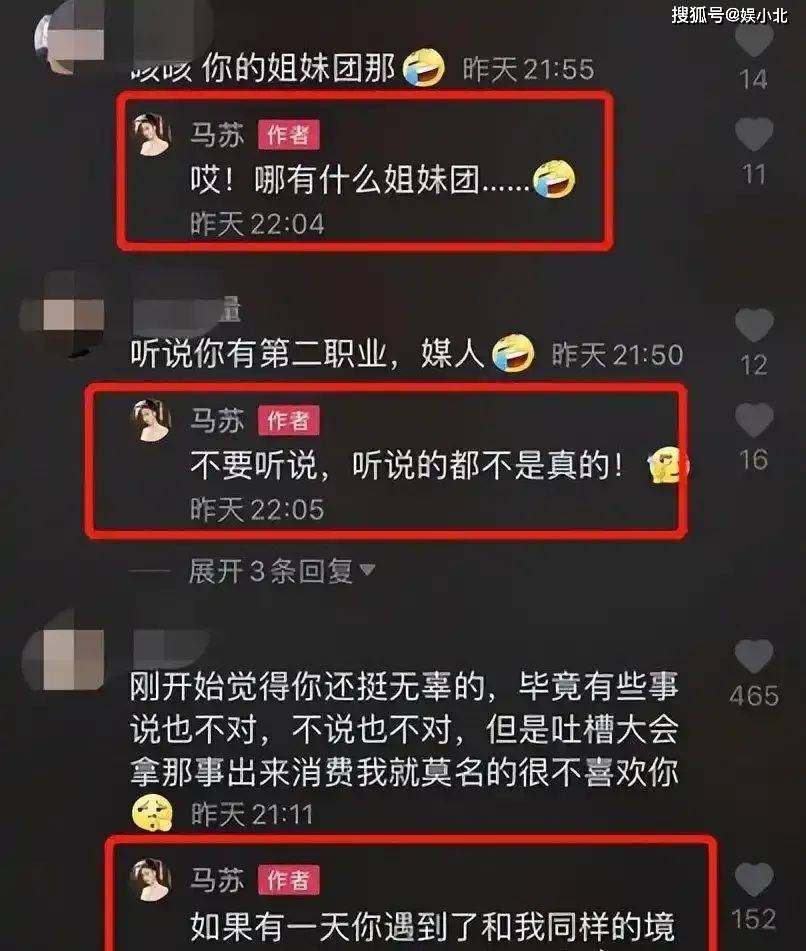Click the 作者 badge in bottom reply
806x951 pixels.
289,879
